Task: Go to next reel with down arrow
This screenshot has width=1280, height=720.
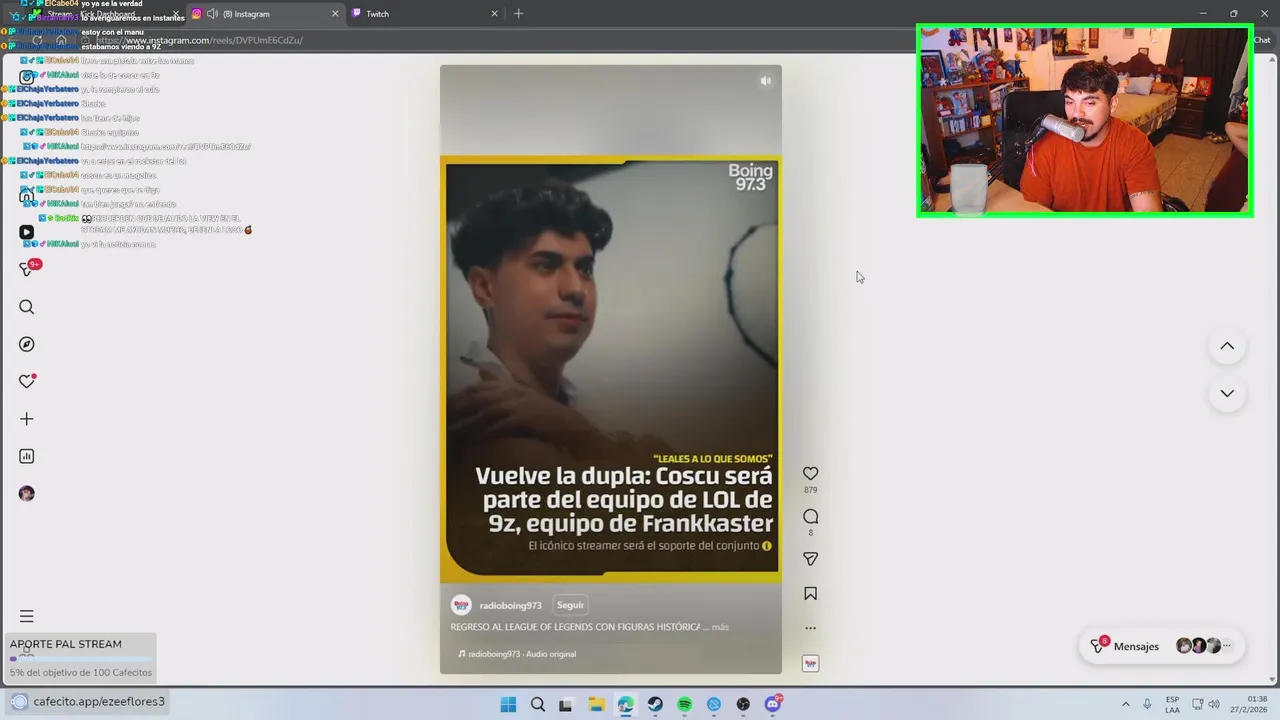Action: pyautogui.click(x=1227, y=393)
